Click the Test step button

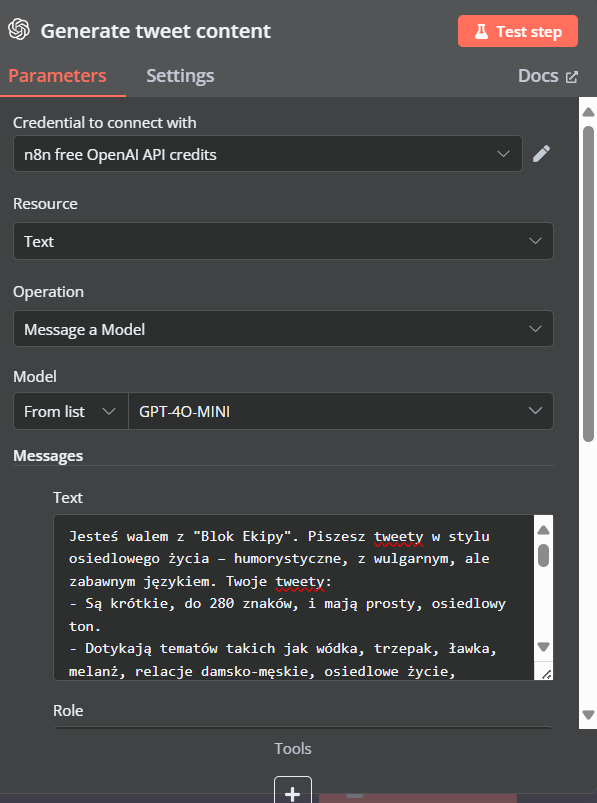518,31
